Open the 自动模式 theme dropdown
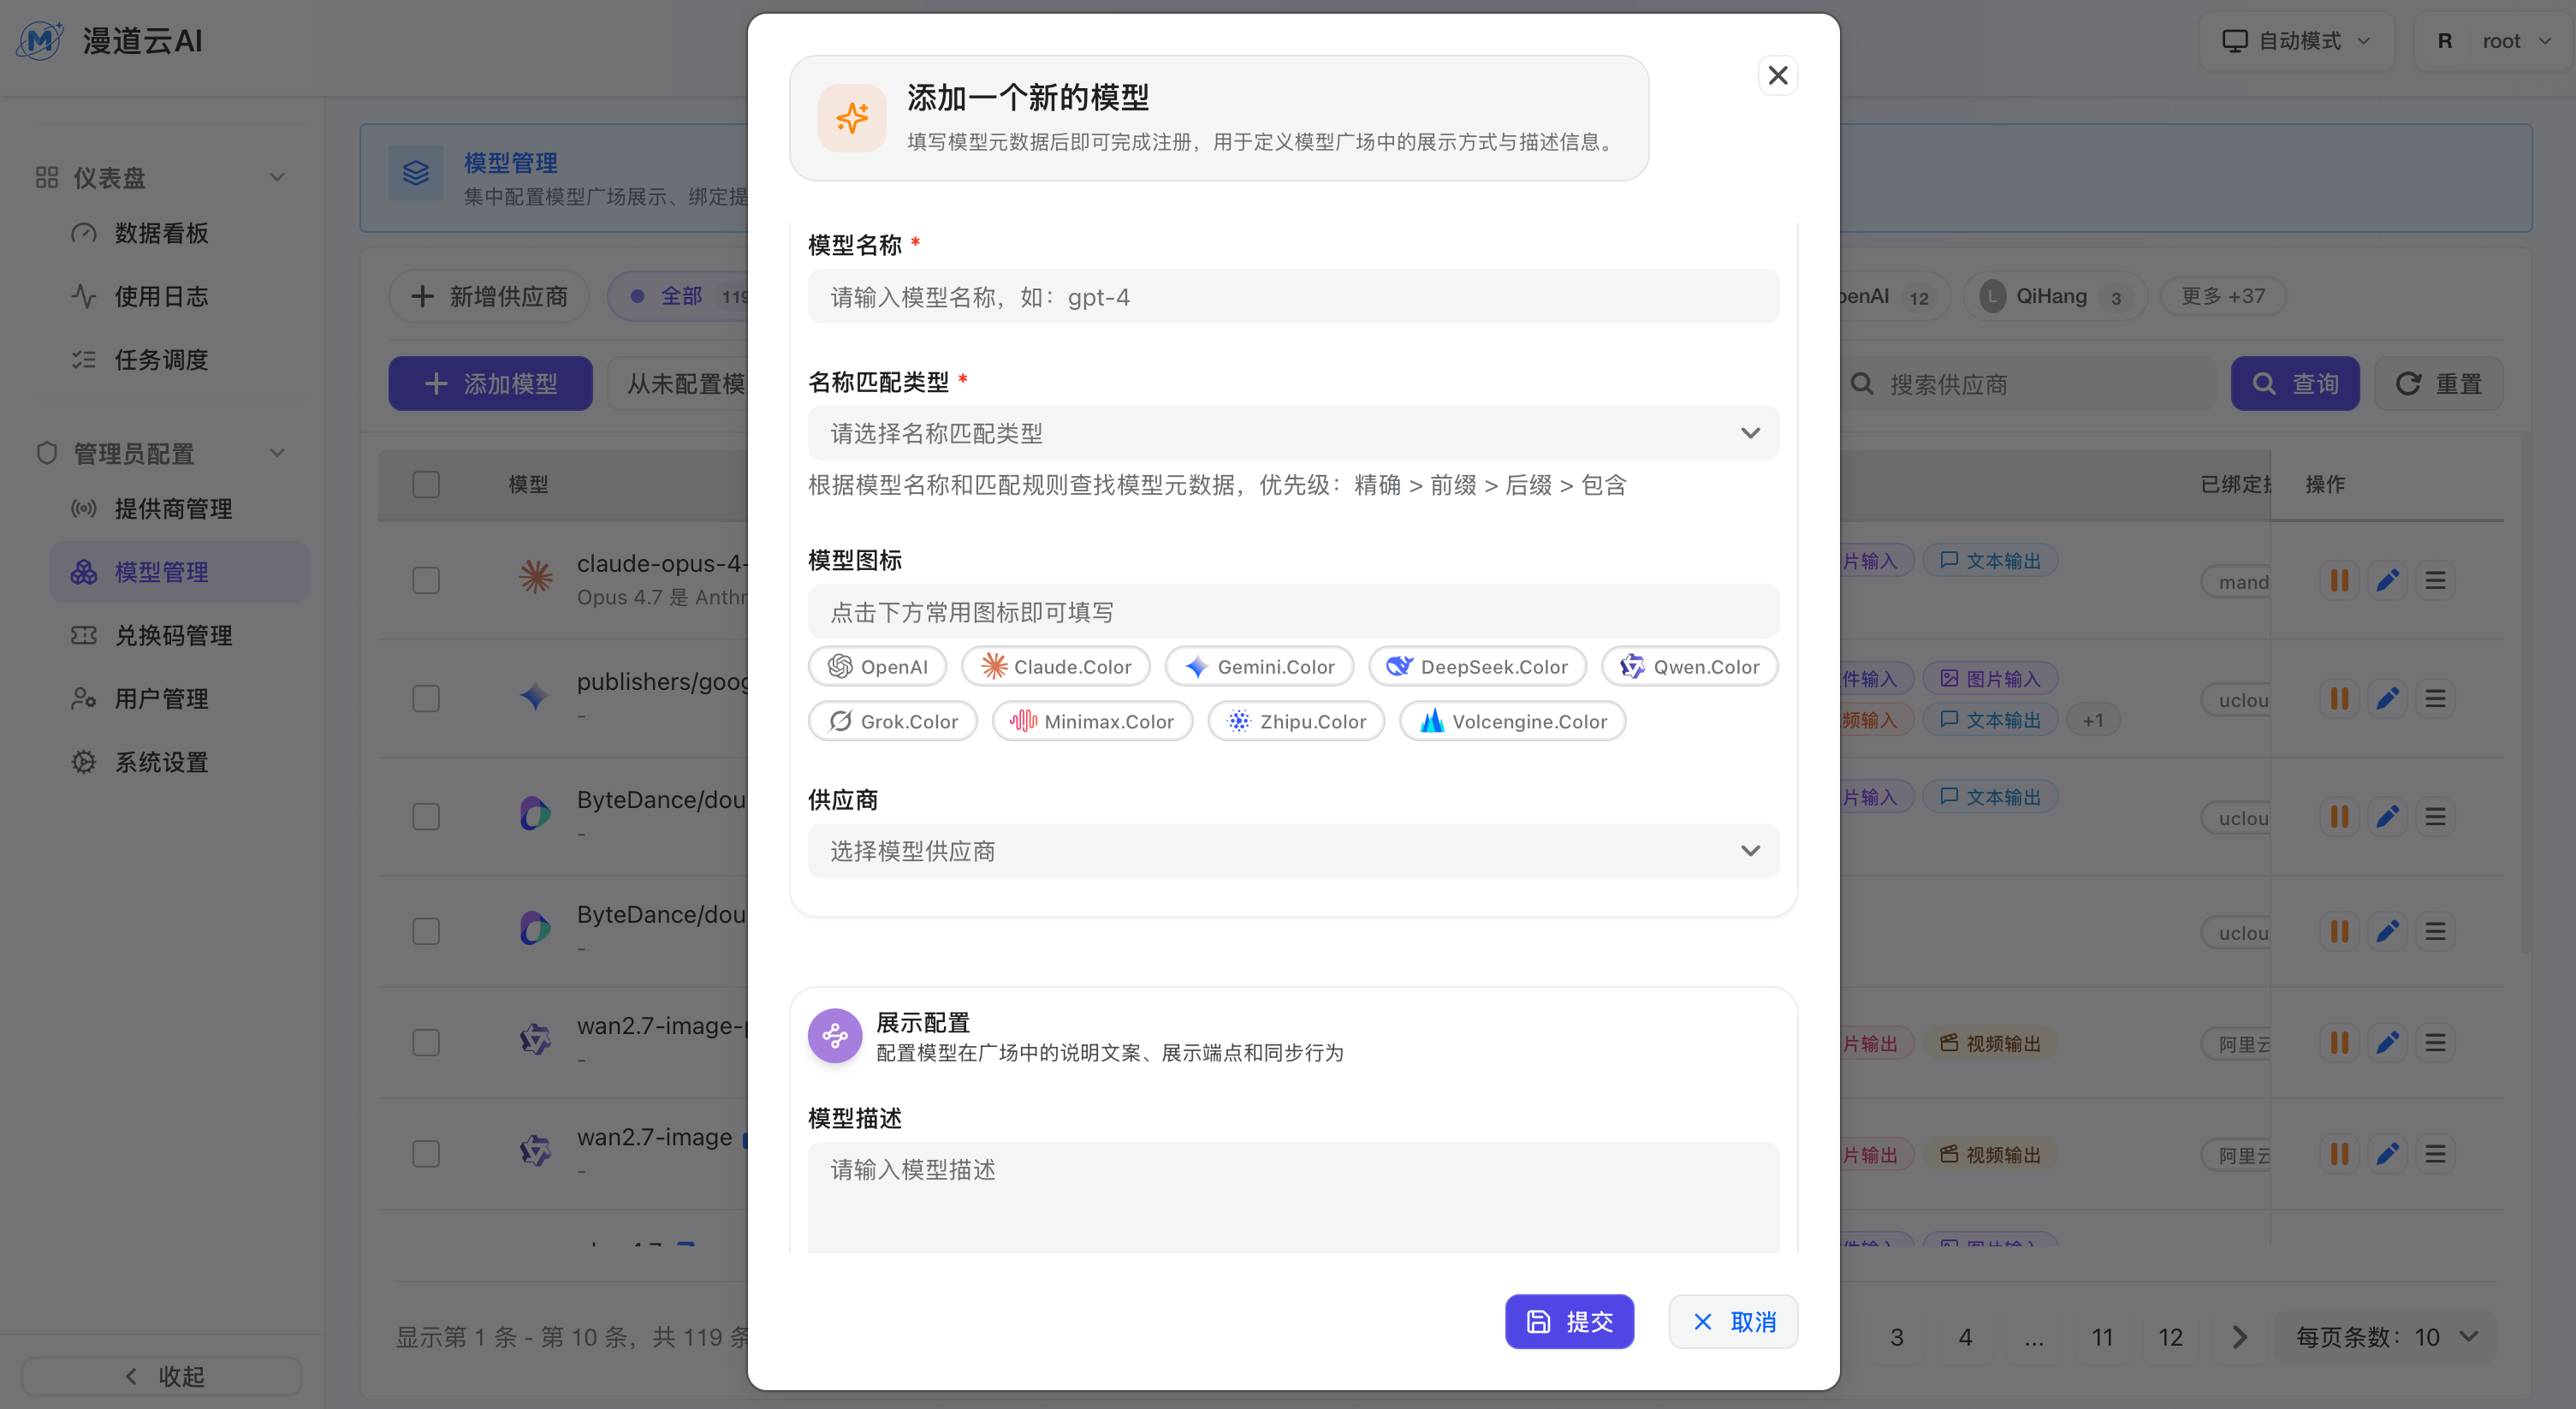 click(2296, 41)
